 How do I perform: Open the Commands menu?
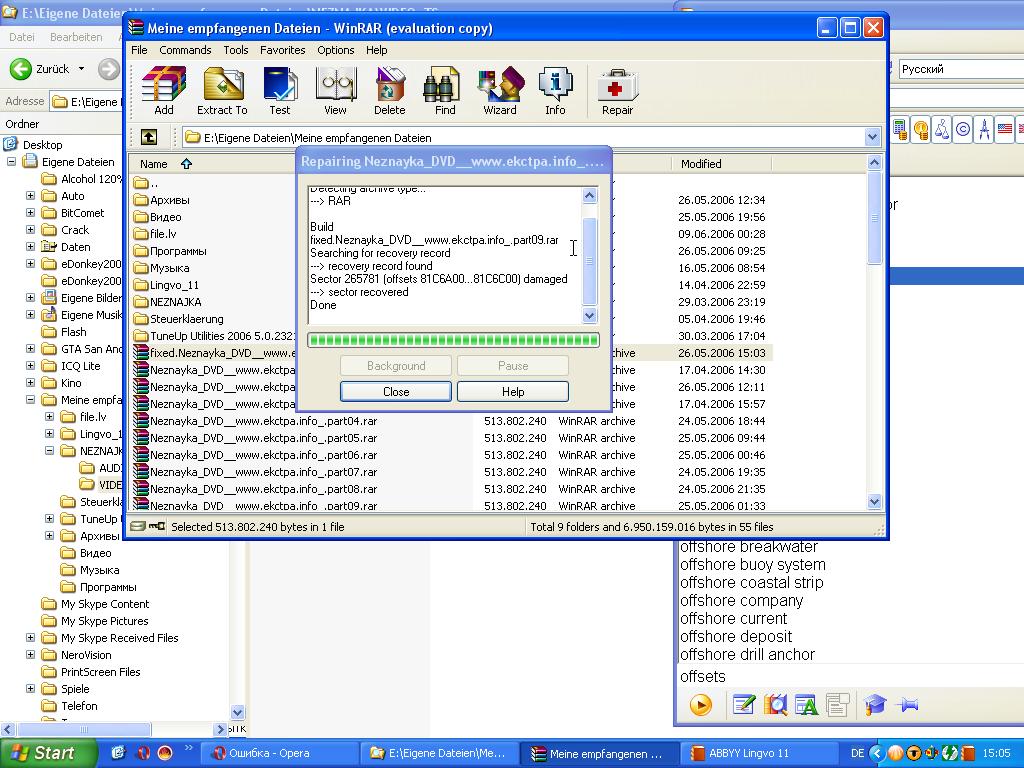click(x=185, y=50)
